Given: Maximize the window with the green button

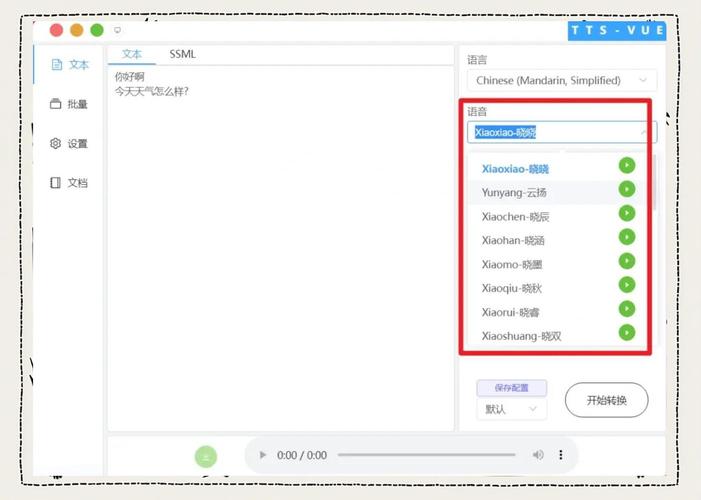Looking at the screenshot, I should click(97, 30).
